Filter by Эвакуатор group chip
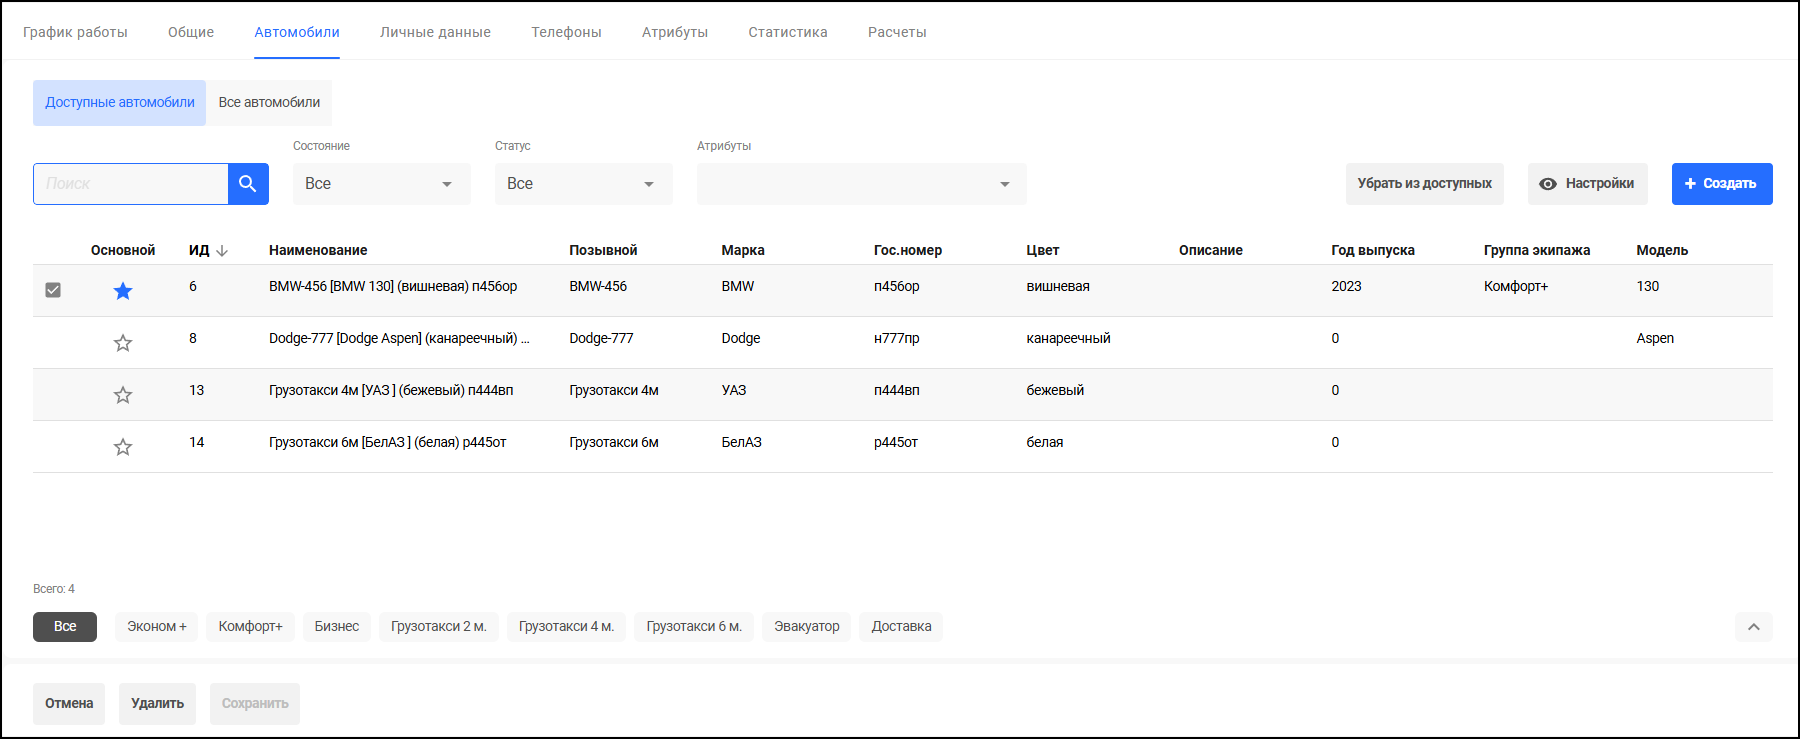The width and height of the screenshot is (1800, 739). [x=806, y=627]
